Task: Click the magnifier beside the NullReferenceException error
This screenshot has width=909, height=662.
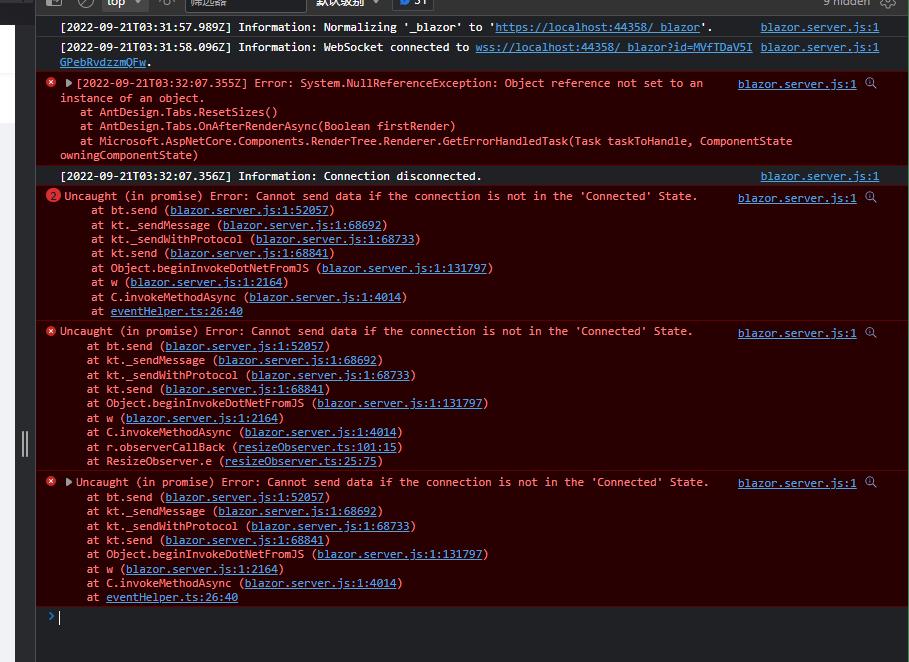Action: point(873,83)
